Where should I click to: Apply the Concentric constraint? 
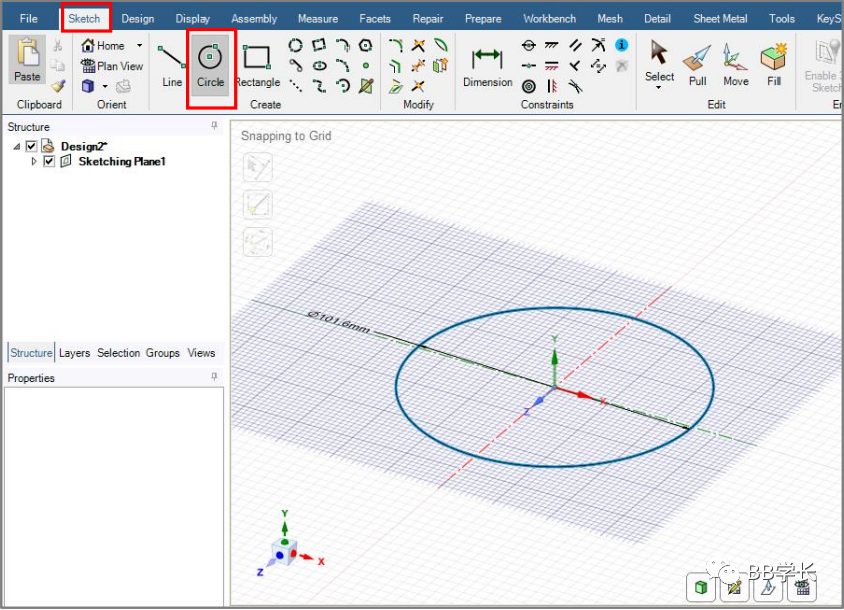tap(529, 86)
